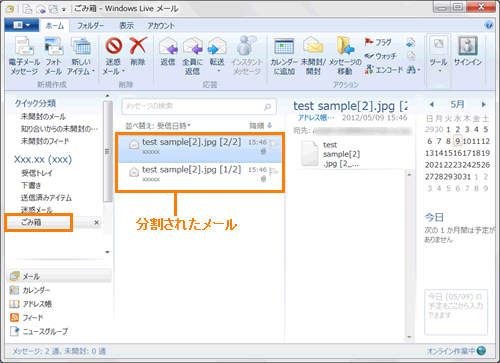The width and height of the screenshot is (500, 363).
Task: Open the Encode option
Action: point(384,70)
